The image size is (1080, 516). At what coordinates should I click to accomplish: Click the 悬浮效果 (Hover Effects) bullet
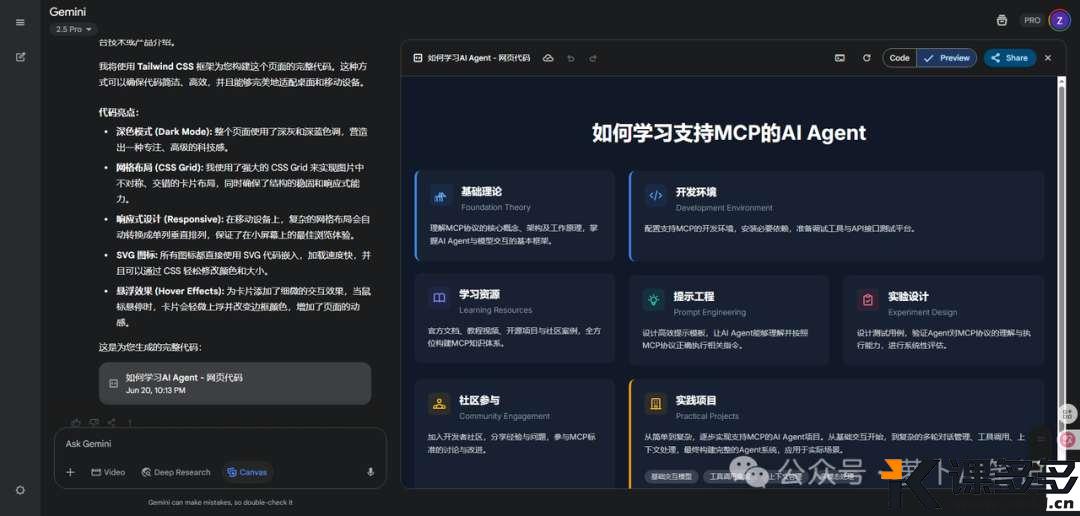coord(243,307)
